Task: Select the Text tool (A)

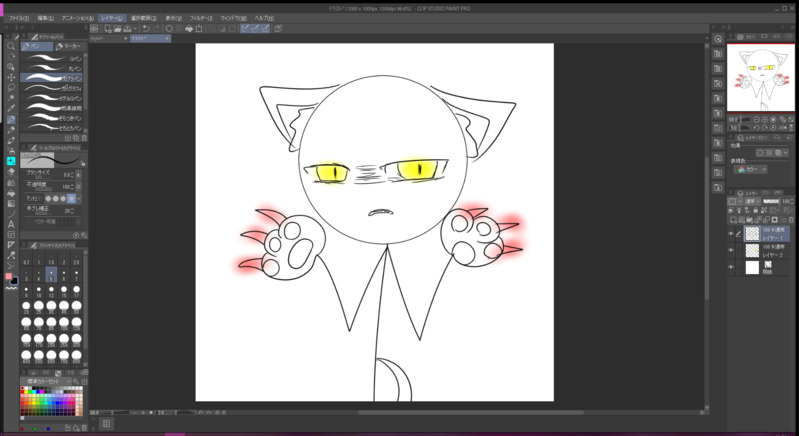Action: point(11,224)
